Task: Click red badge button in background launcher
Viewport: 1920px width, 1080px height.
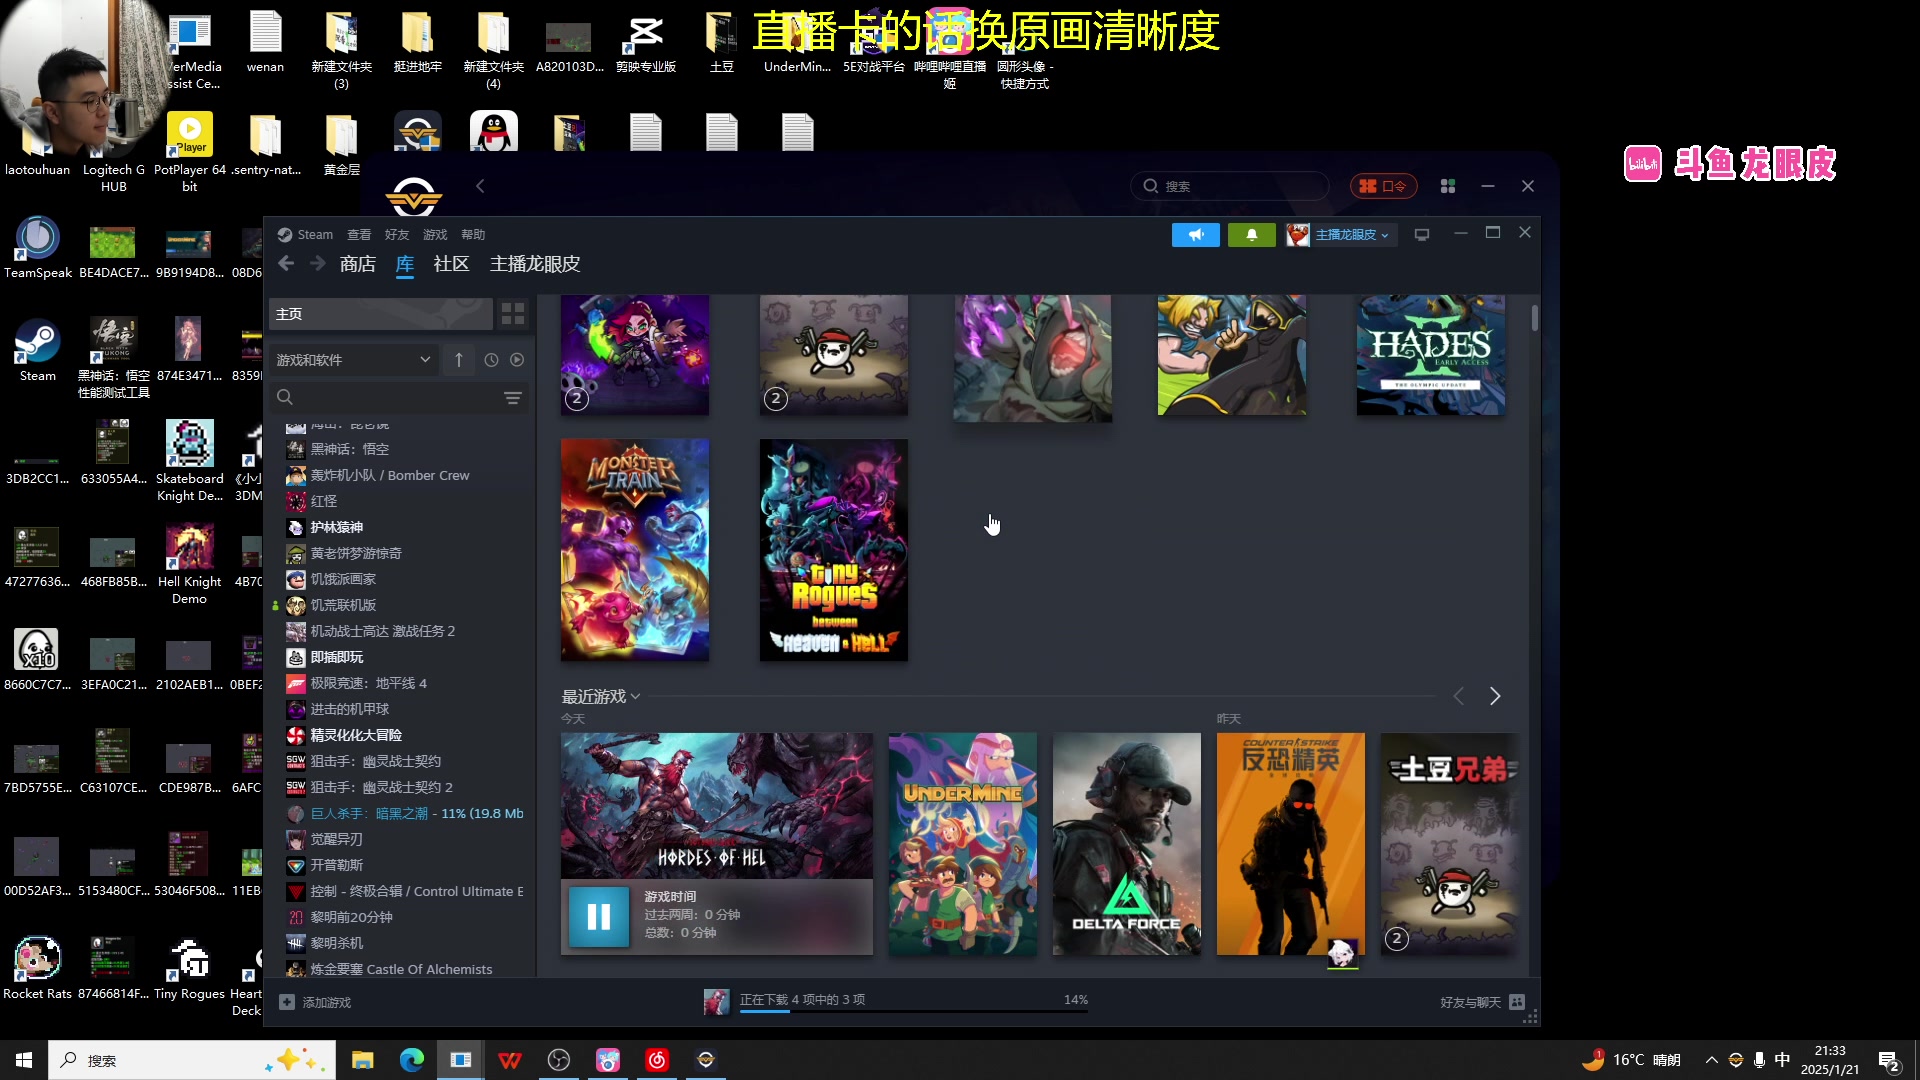Action: tap(1383, 186)
